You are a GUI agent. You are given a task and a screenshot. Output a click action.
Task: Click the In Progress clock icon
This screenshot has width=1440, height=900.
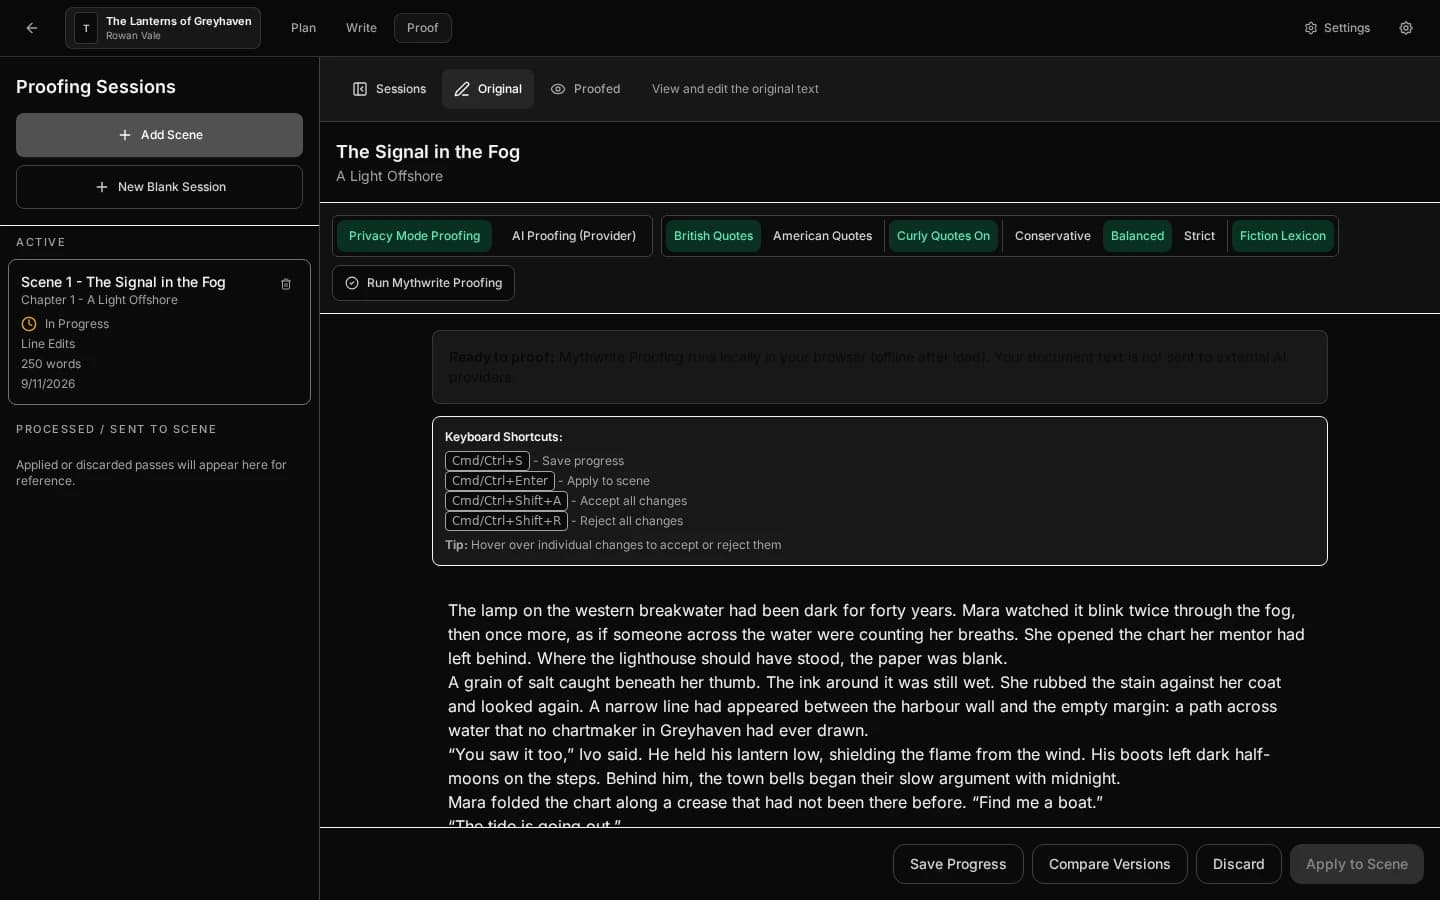coord(29,324)
